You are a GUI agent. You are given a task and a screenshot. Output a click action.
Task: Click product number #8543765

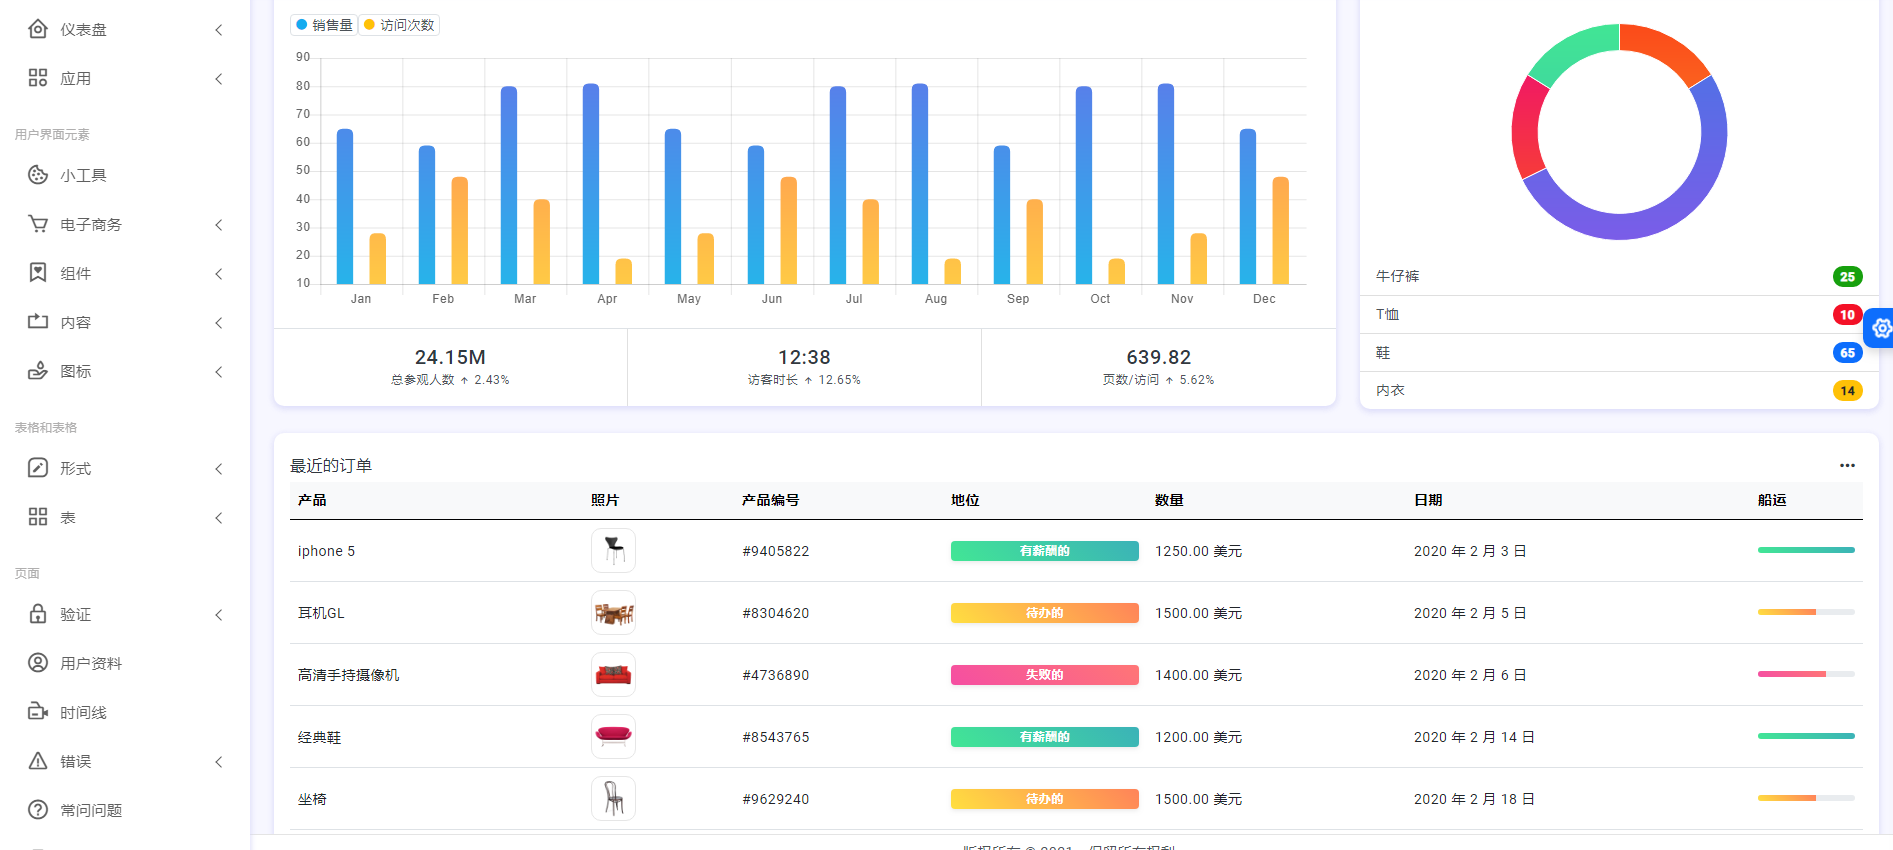pos(776,737)
